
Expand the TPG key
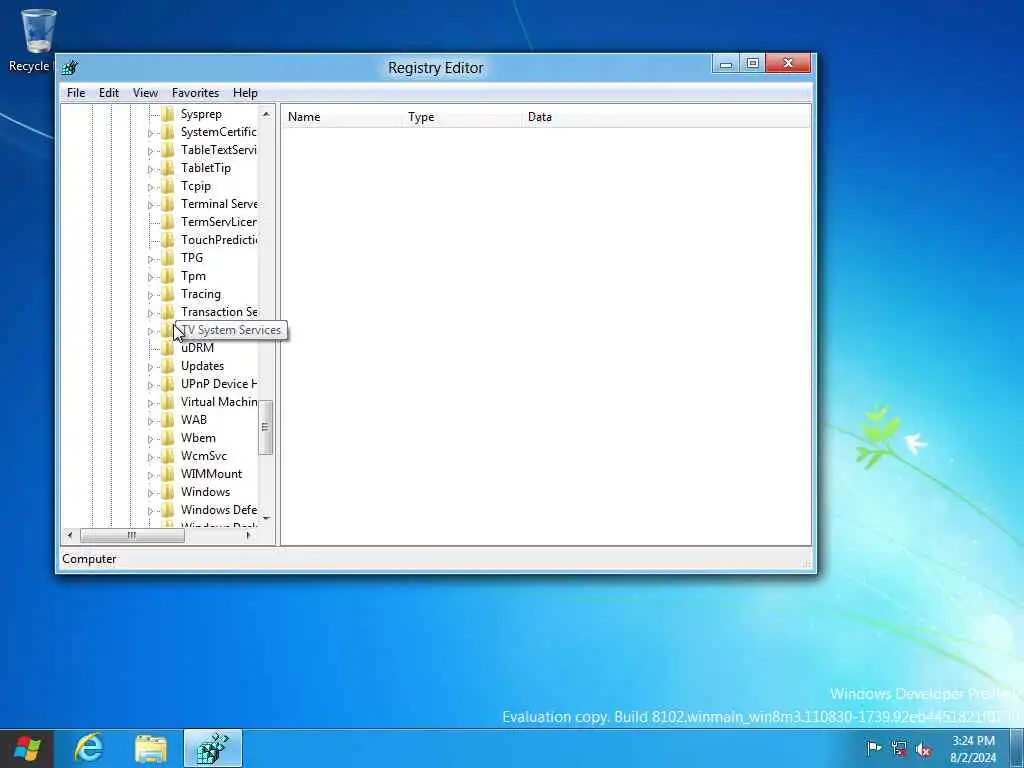click(x=150, y=259)
